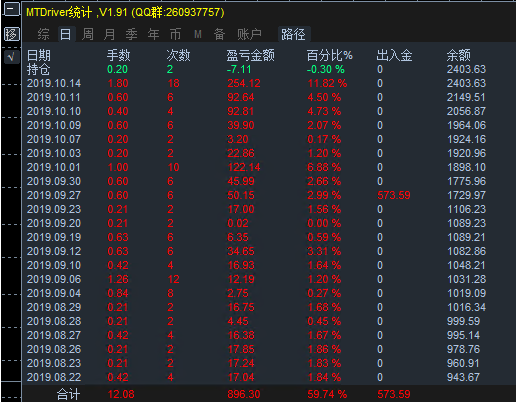Select the 2019.09.30 date row
This screenshot has width=516, height=402.
54,181
